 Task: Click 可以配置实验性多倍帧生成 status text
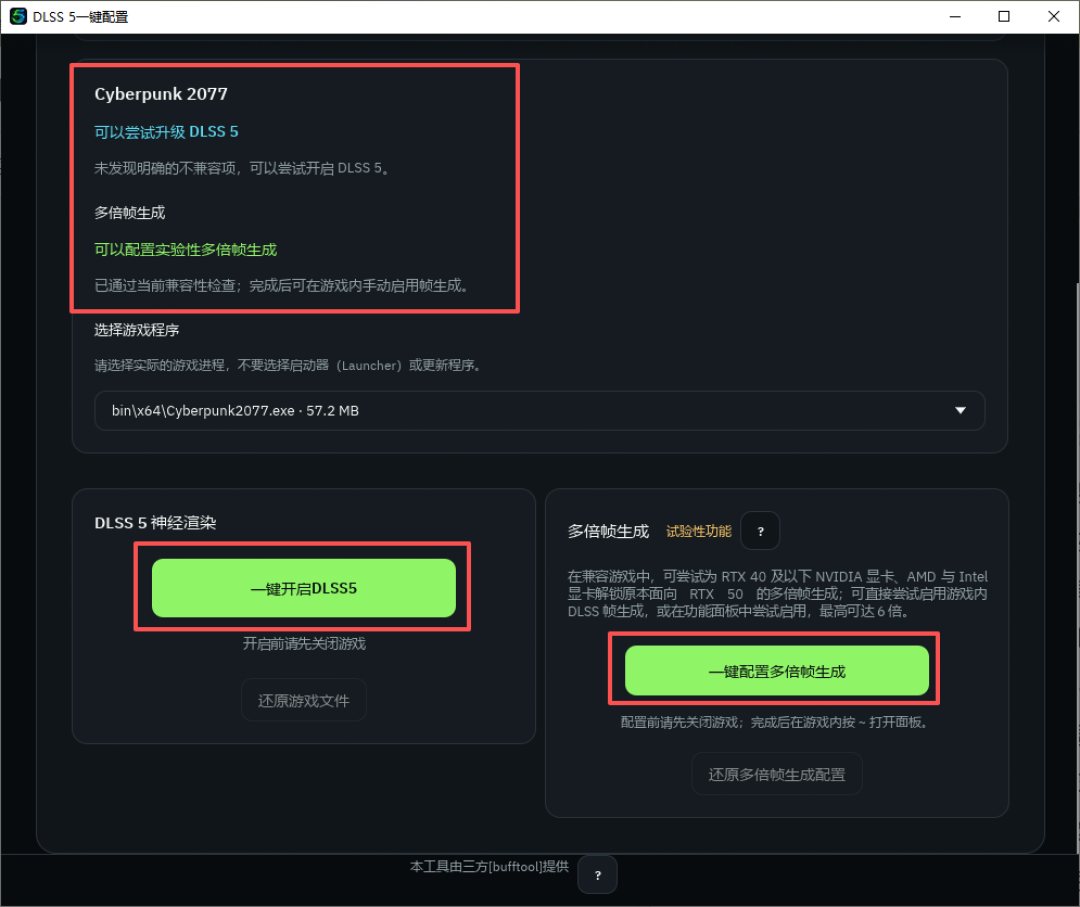pos(185,249)
